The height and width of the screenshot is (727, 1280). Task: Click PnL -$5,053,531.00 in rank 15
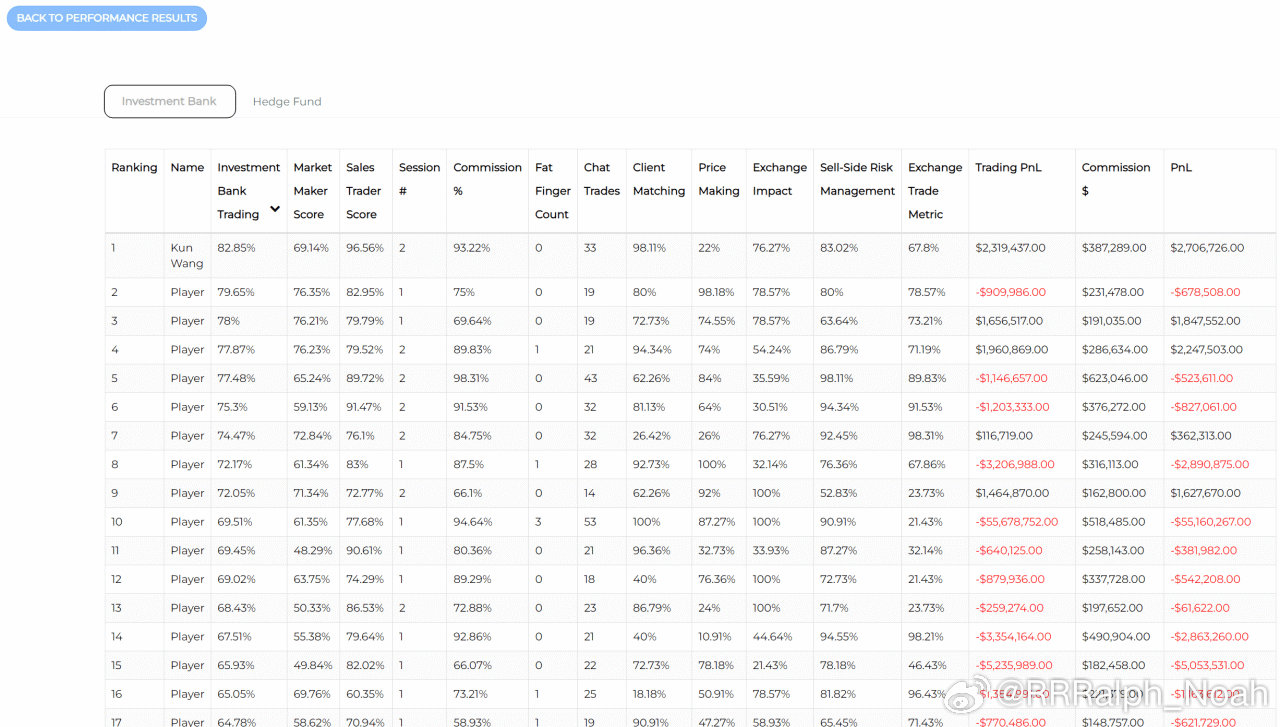pos(1208,666)
